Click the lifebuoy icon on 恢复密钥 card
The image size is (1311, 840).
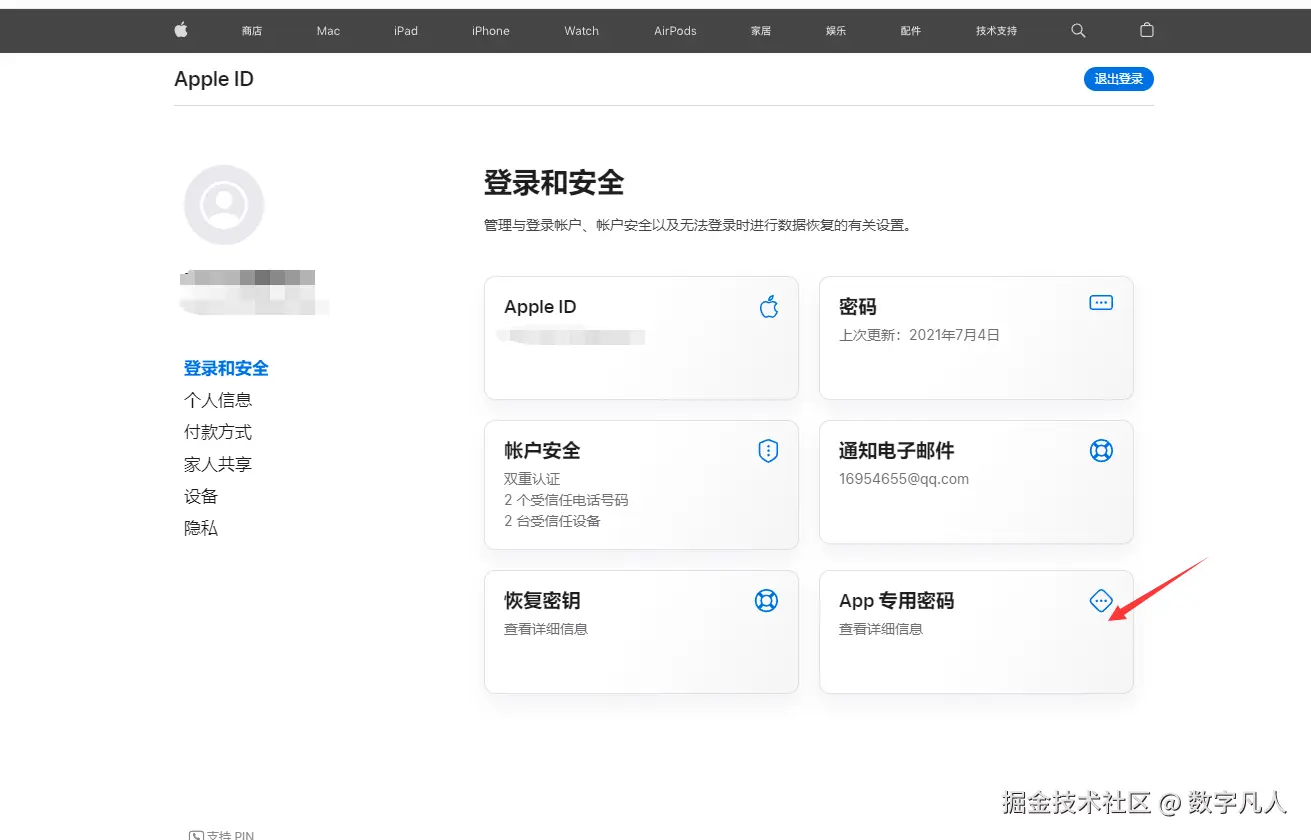(766, 601)
